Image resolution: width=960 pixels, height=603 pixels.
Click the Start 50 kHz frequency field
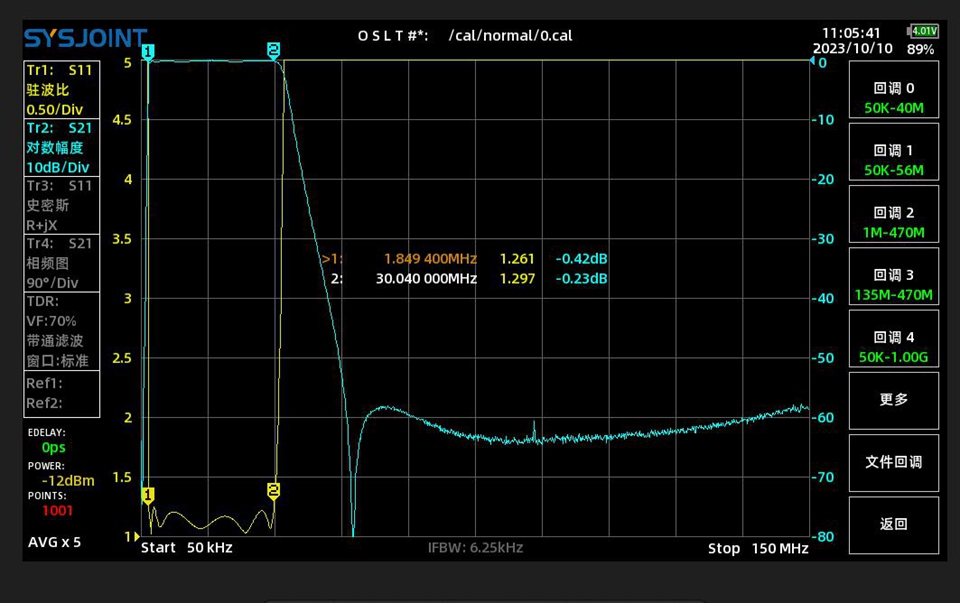[x=187, y=548]
